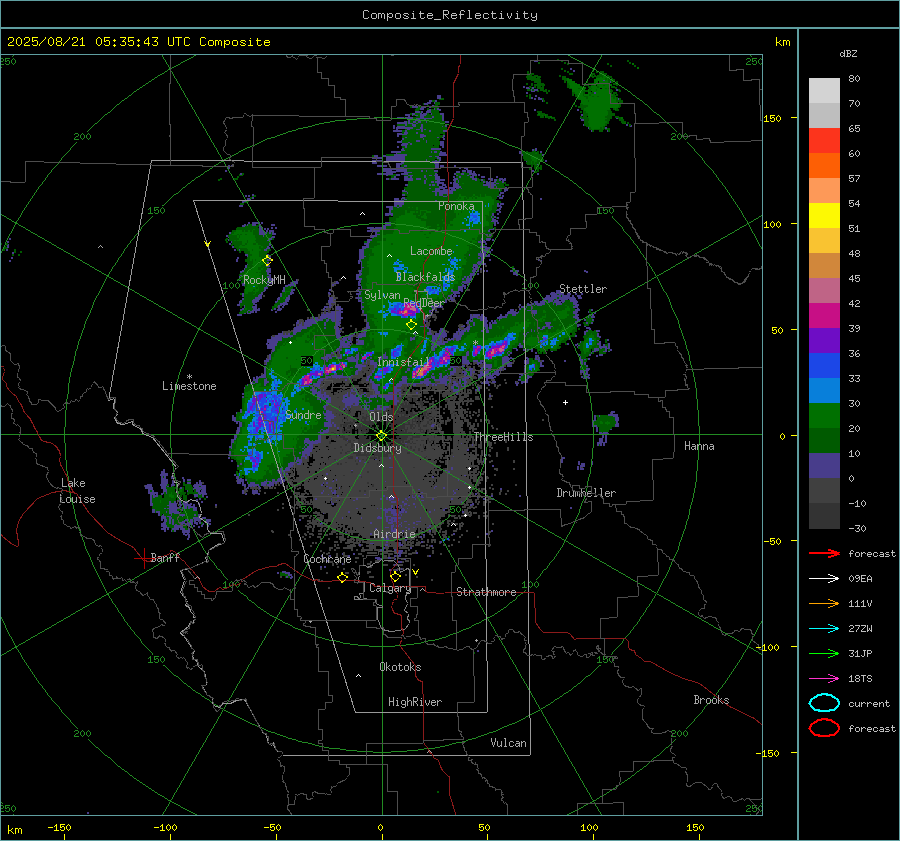Screen dimensions: 900x841
Task: Click the yellow diamond marker above Calgary
Action: [395, 576]
